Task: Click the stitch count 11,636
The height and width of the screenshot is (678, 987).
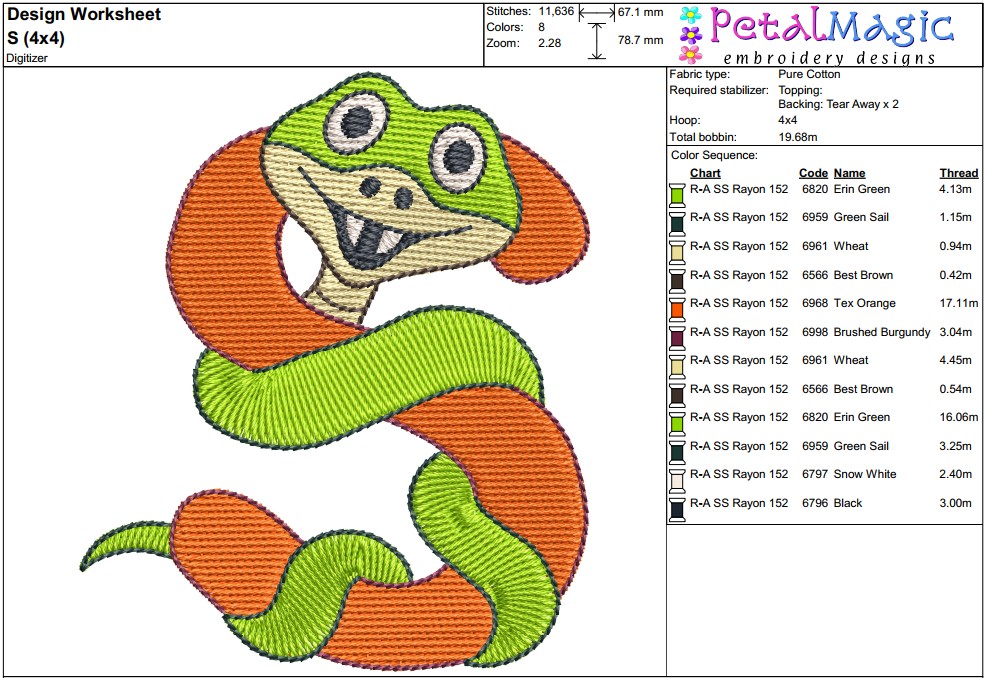Action: pyautogui.click(x=556, y=11)
